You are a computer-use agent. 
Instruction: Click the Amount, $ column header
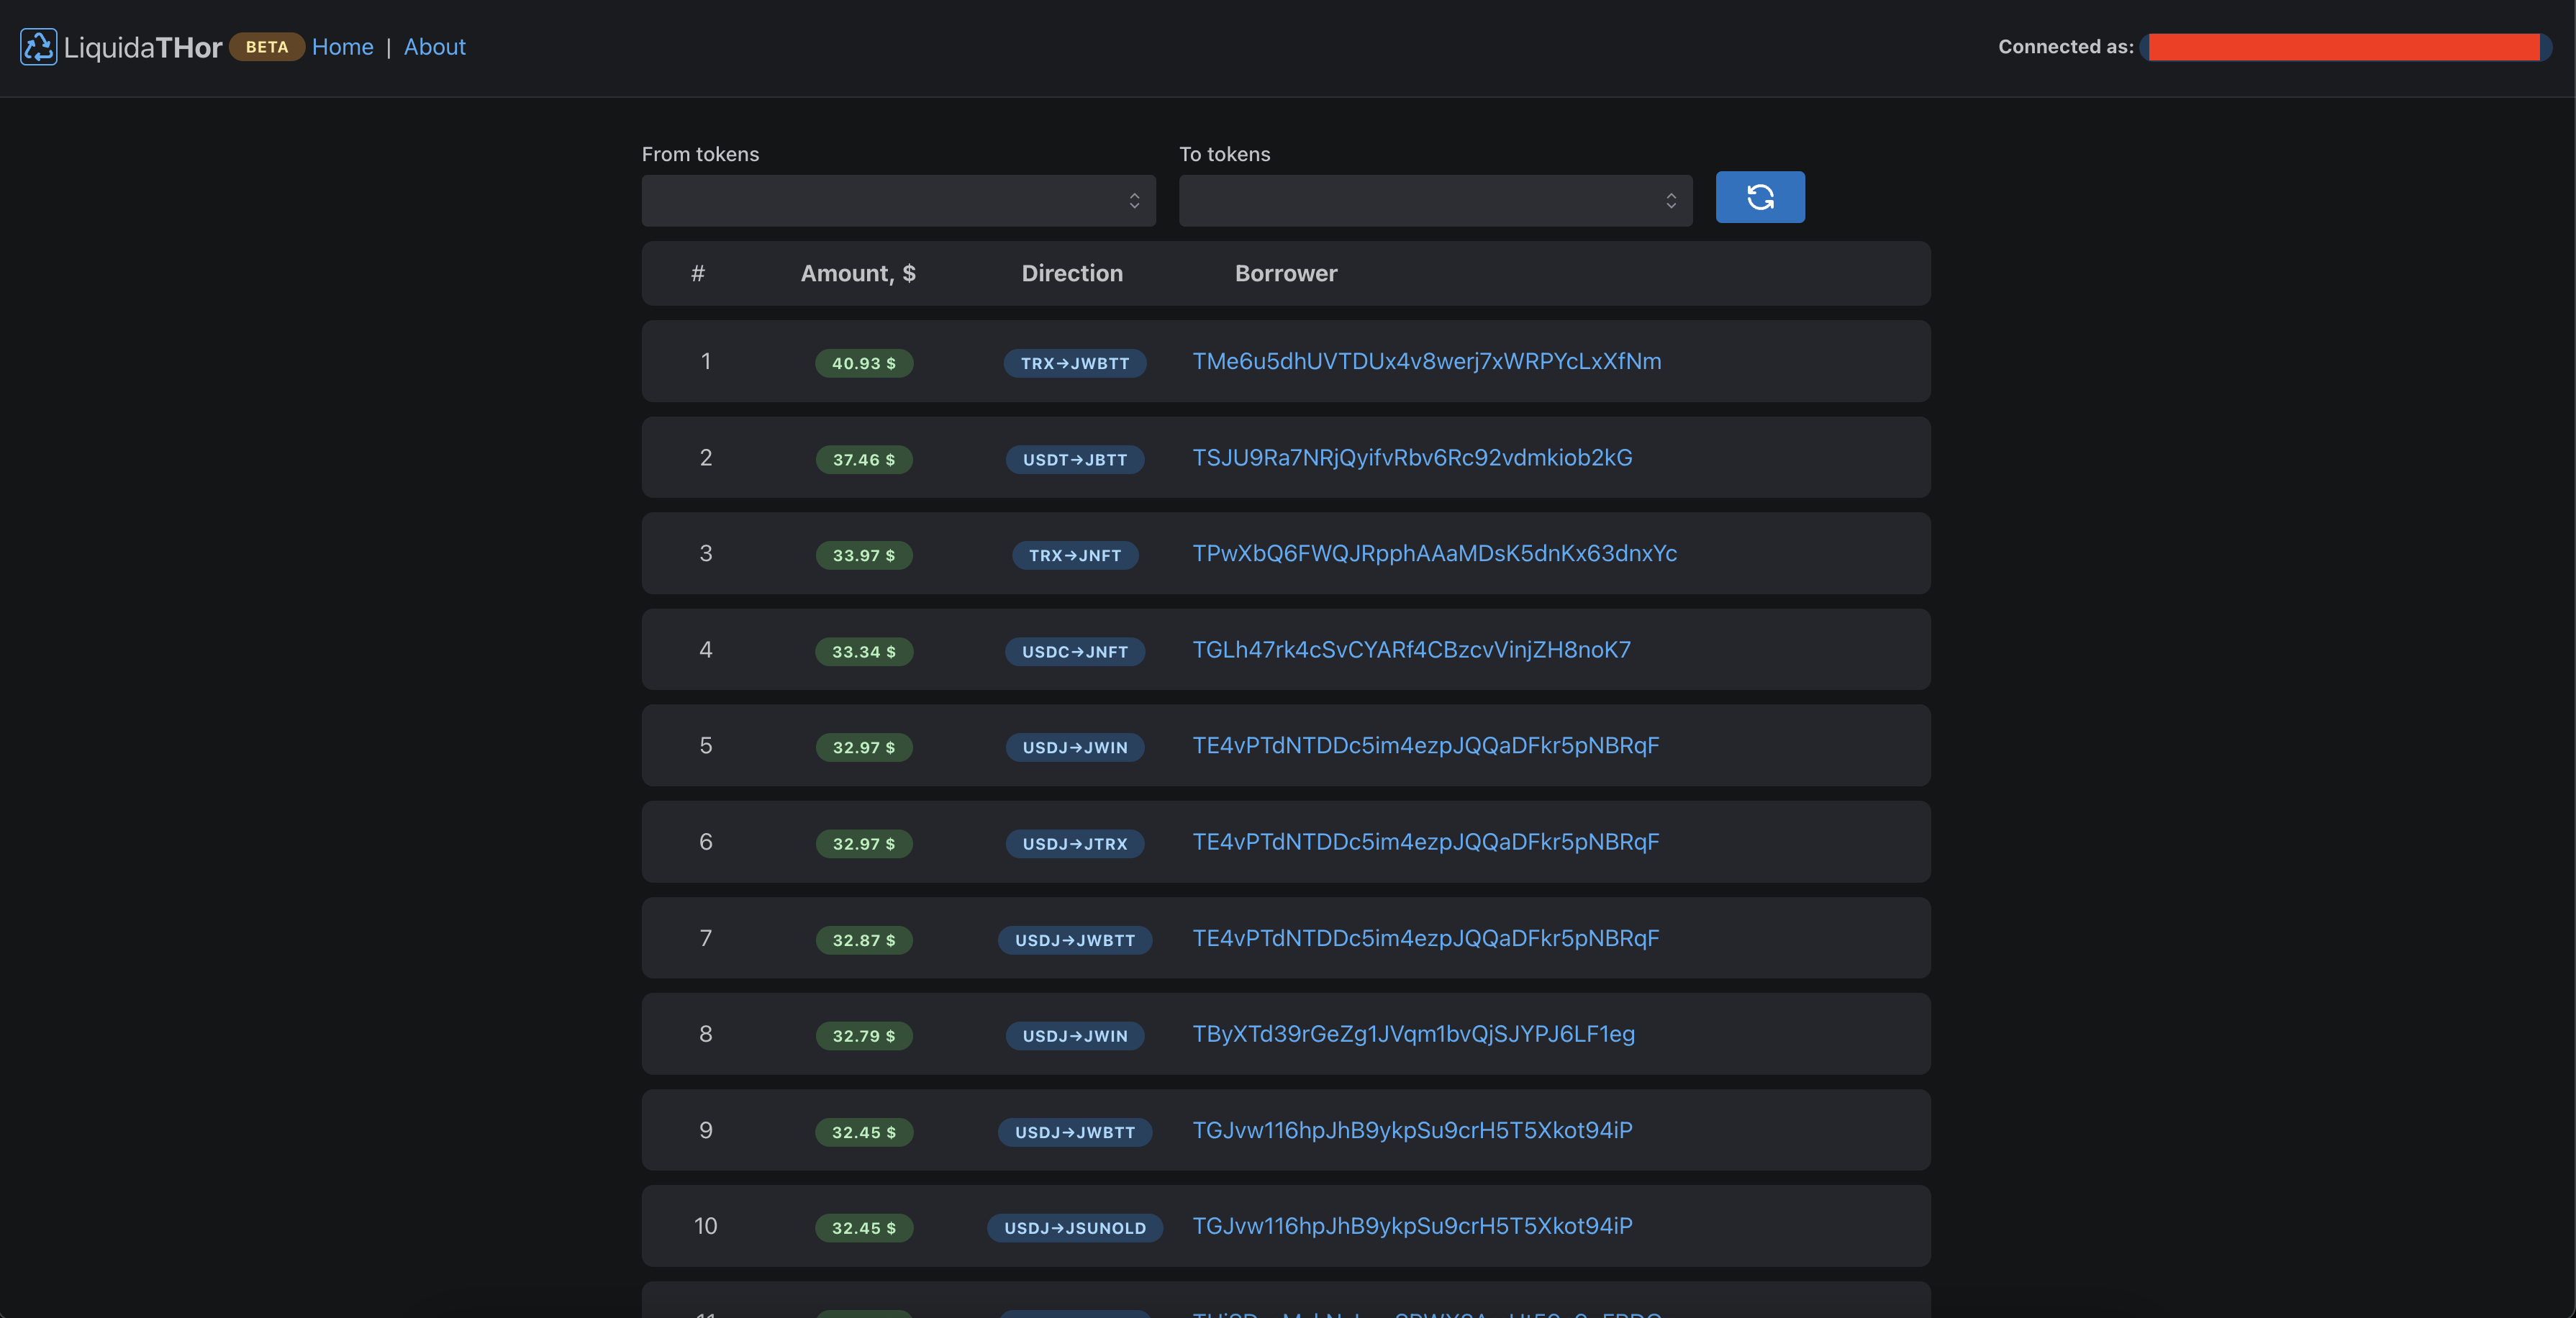tap(857, 273)
